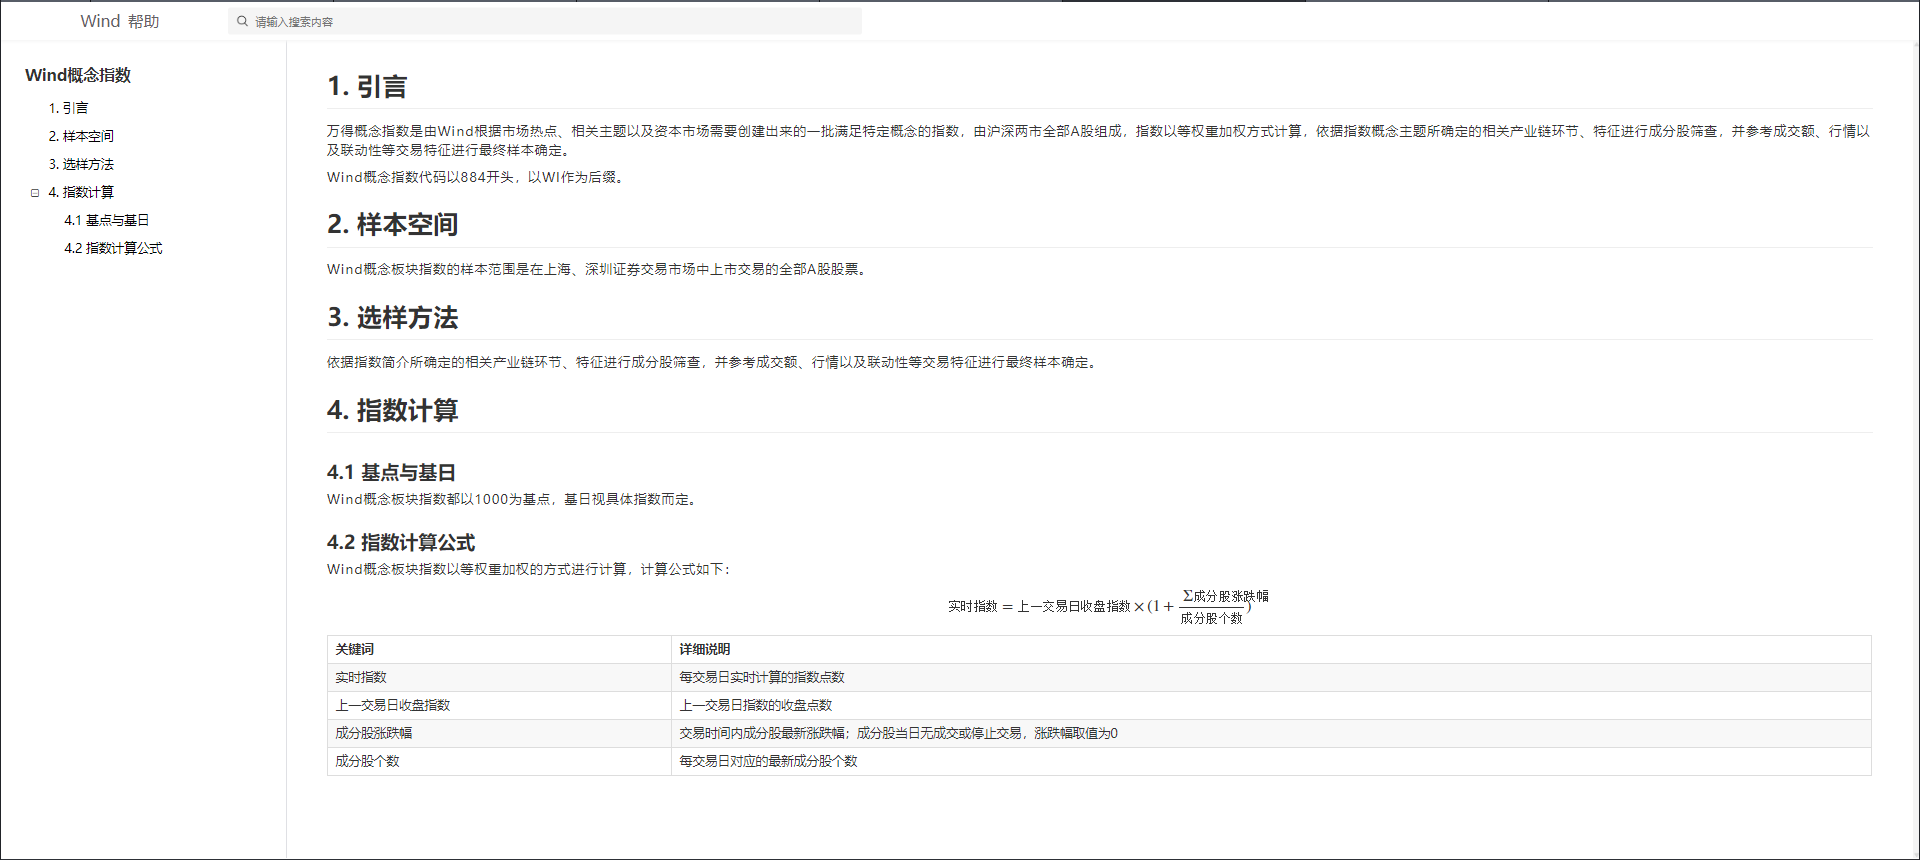Click the magnifier search icon
The image size is (1920, 860).
pyautogui.click(x=242, y=21)
